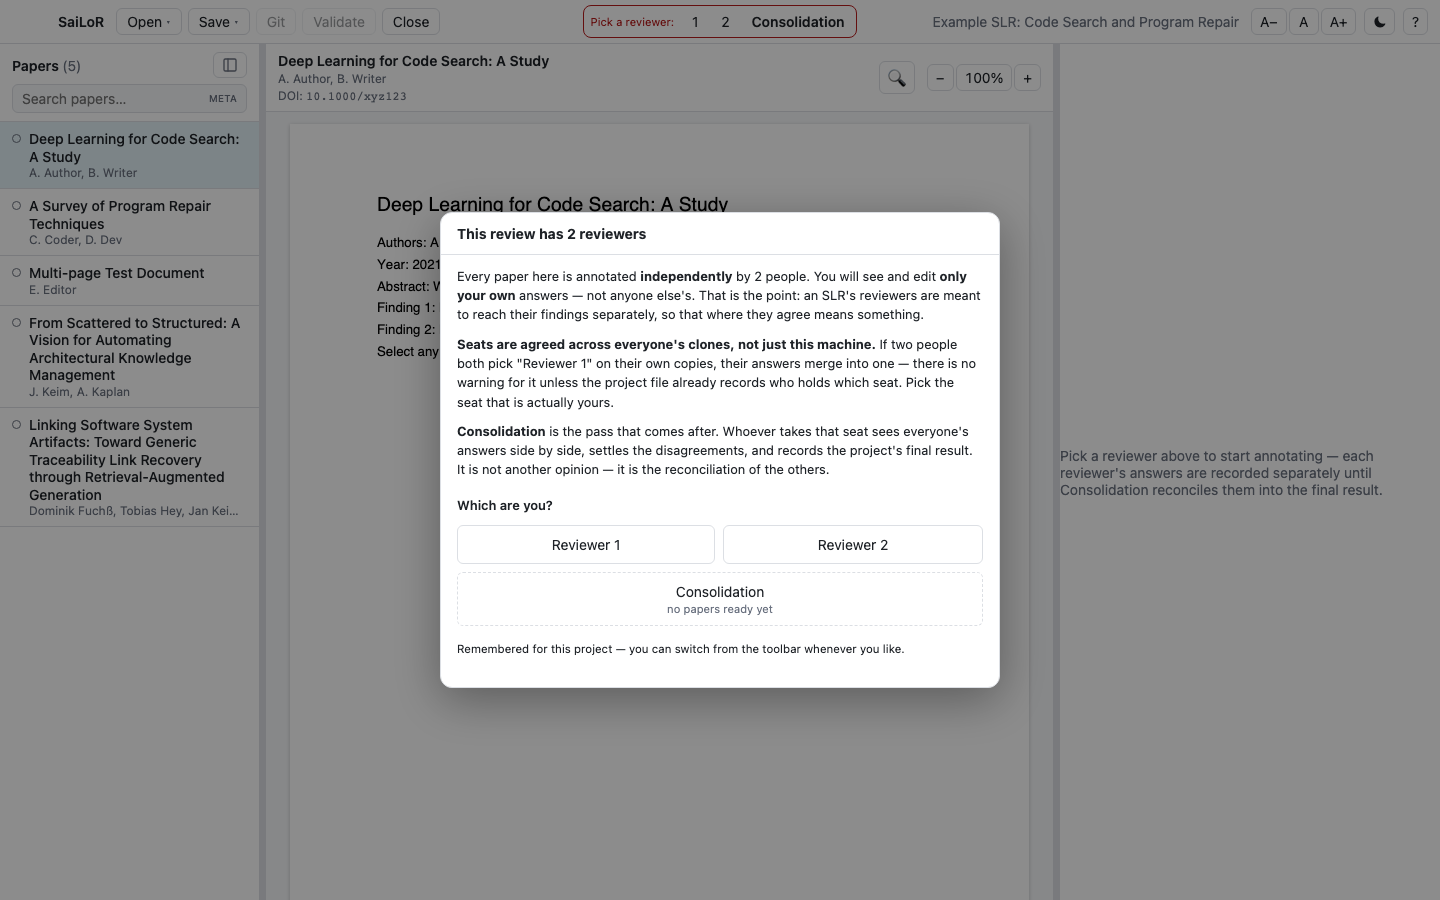Increase font size with A+ button
The height and width of the screenshot is (900, 1440).
click(1338, 22)
